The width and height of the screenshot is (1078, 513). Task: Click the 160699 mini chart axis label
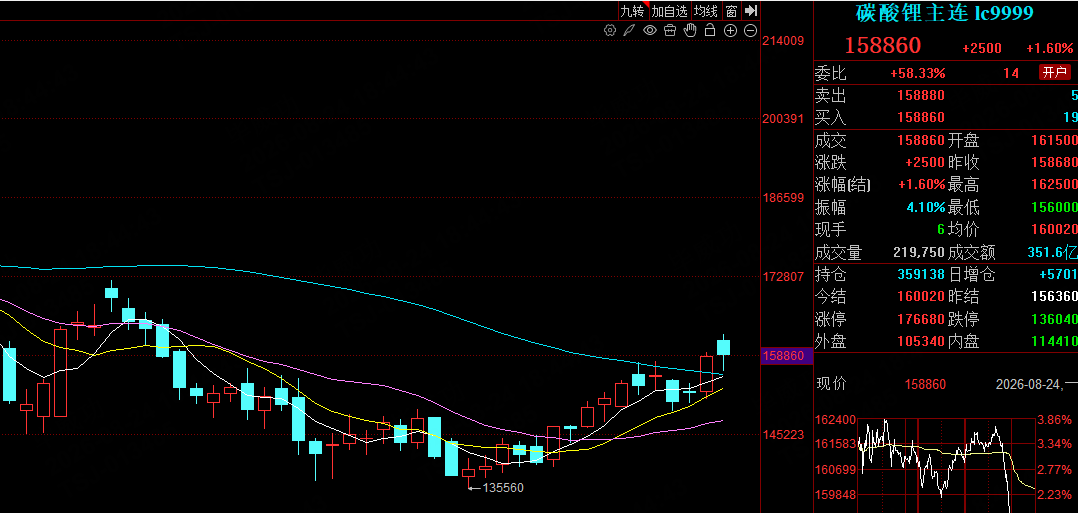point(836,470)
